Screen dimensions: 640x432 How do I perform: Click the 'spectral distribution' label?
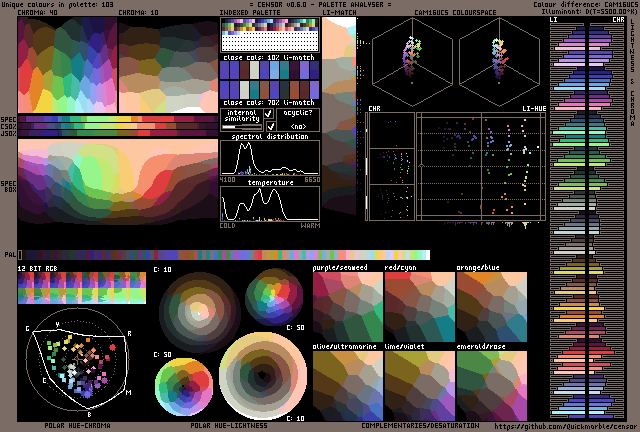click(270, 136)
